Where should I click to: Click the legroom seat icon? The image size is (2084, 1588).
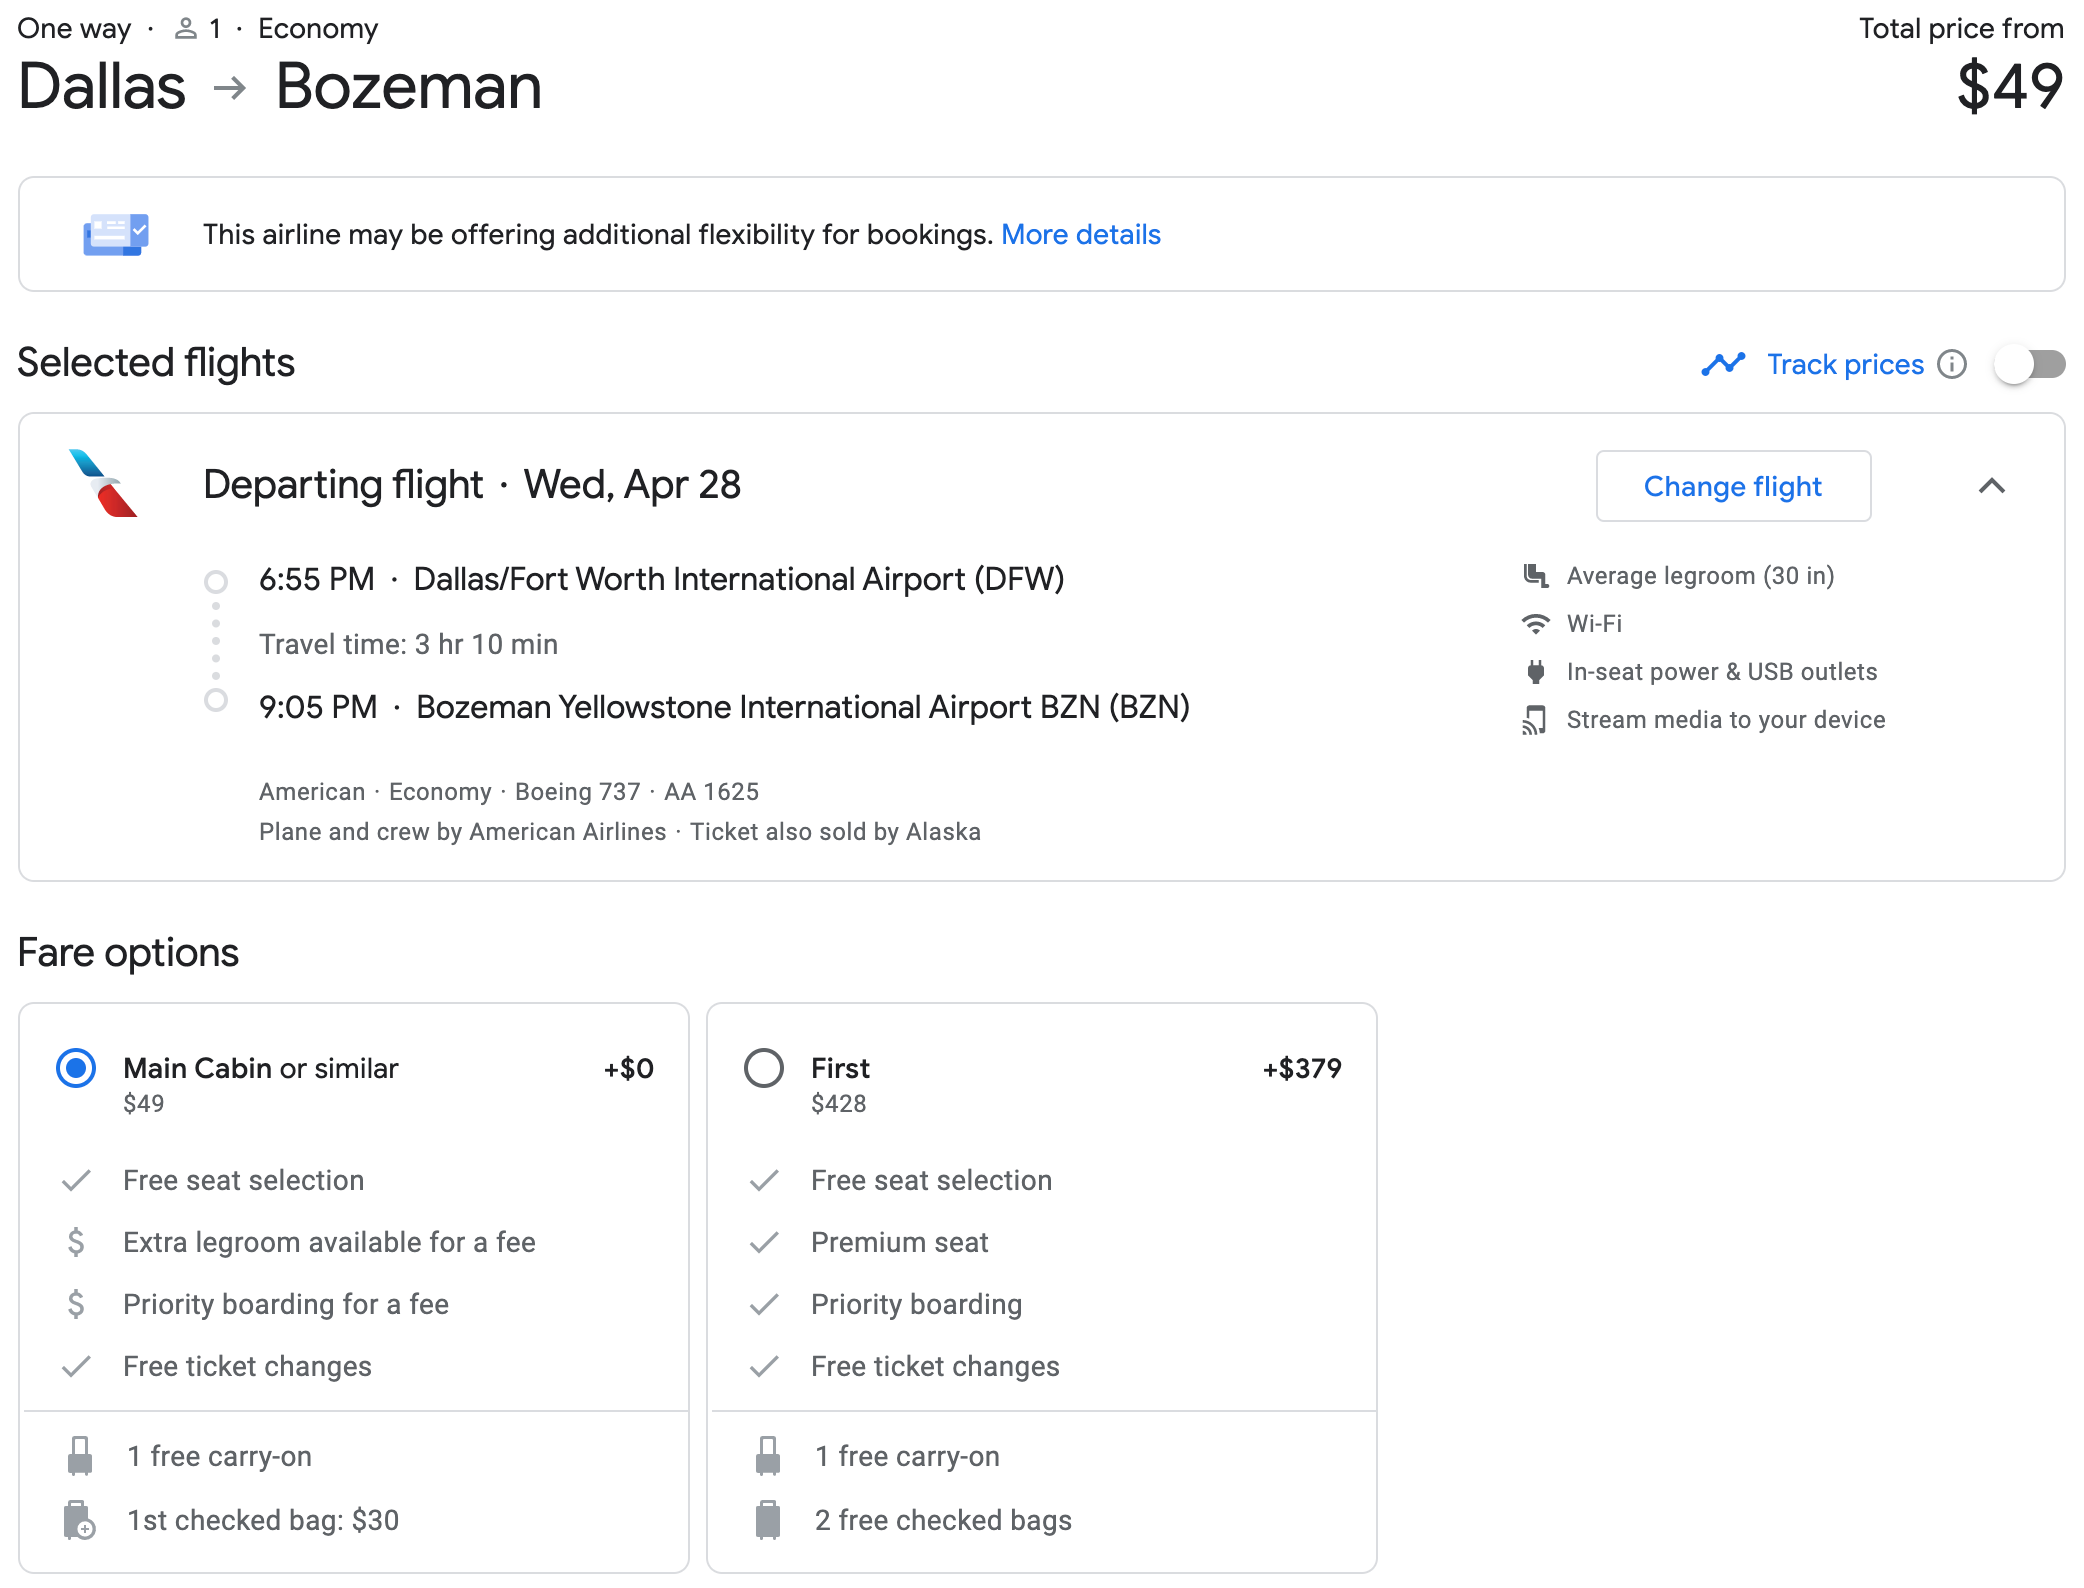[x=1535, y=576]
